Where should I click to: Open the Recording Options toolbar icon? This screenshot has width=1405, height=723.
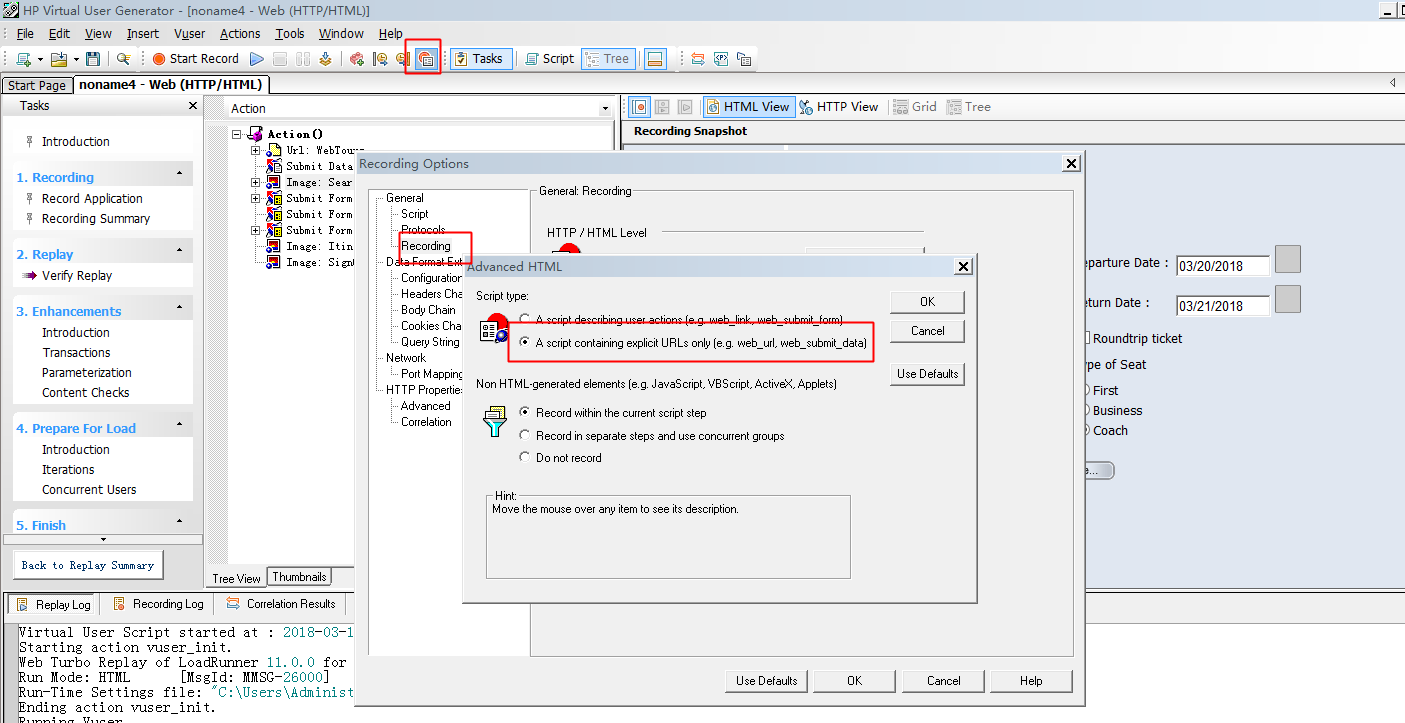click(425, 59)
